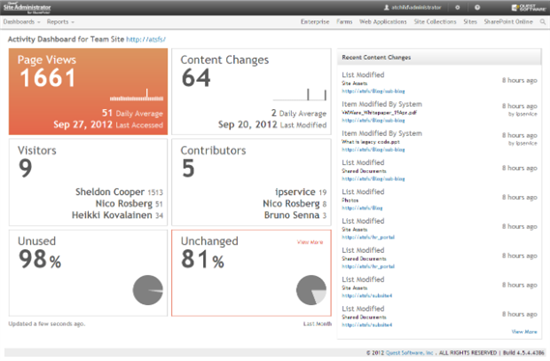The height and width of the screenshot is (361, 550).
Task: Expand the Dashboards dropdown menu
Action: click(x=22, y=22)
